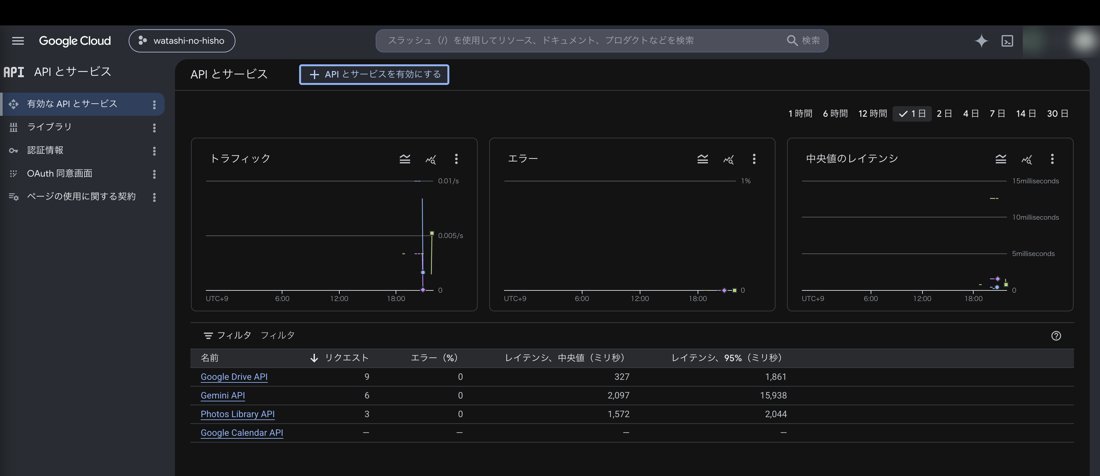The width and height of the screenshot is (1100, 476).
Task: Select the 30 日 time range
Action: pyautogui.click(x=1058, y=114)
